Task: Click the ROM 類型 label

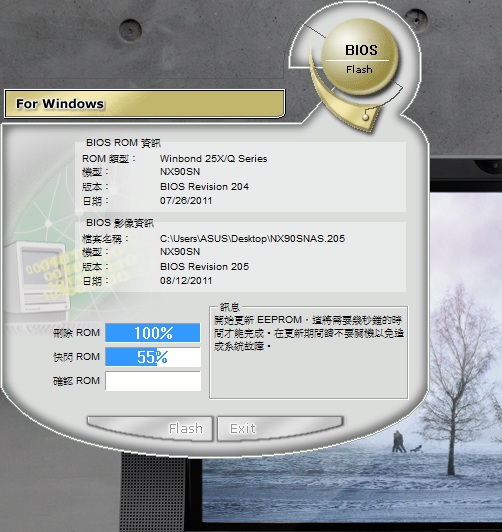Action: coord(109,159)
